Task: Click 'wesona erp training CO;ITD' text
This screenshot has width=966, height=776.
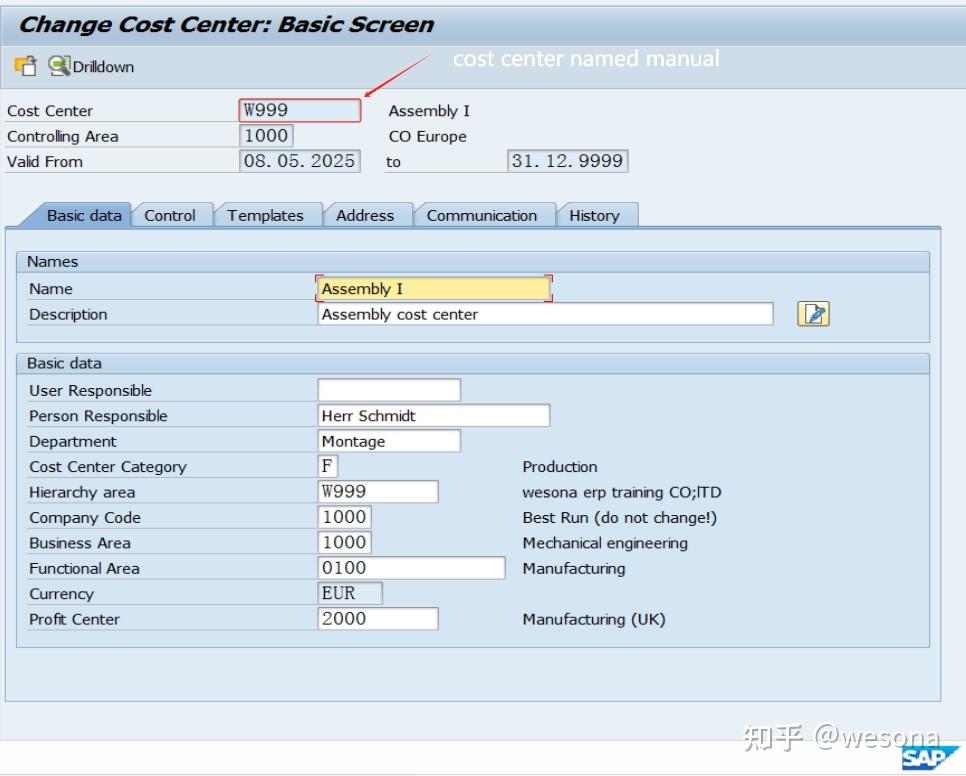Action: (x=622, y=492)
